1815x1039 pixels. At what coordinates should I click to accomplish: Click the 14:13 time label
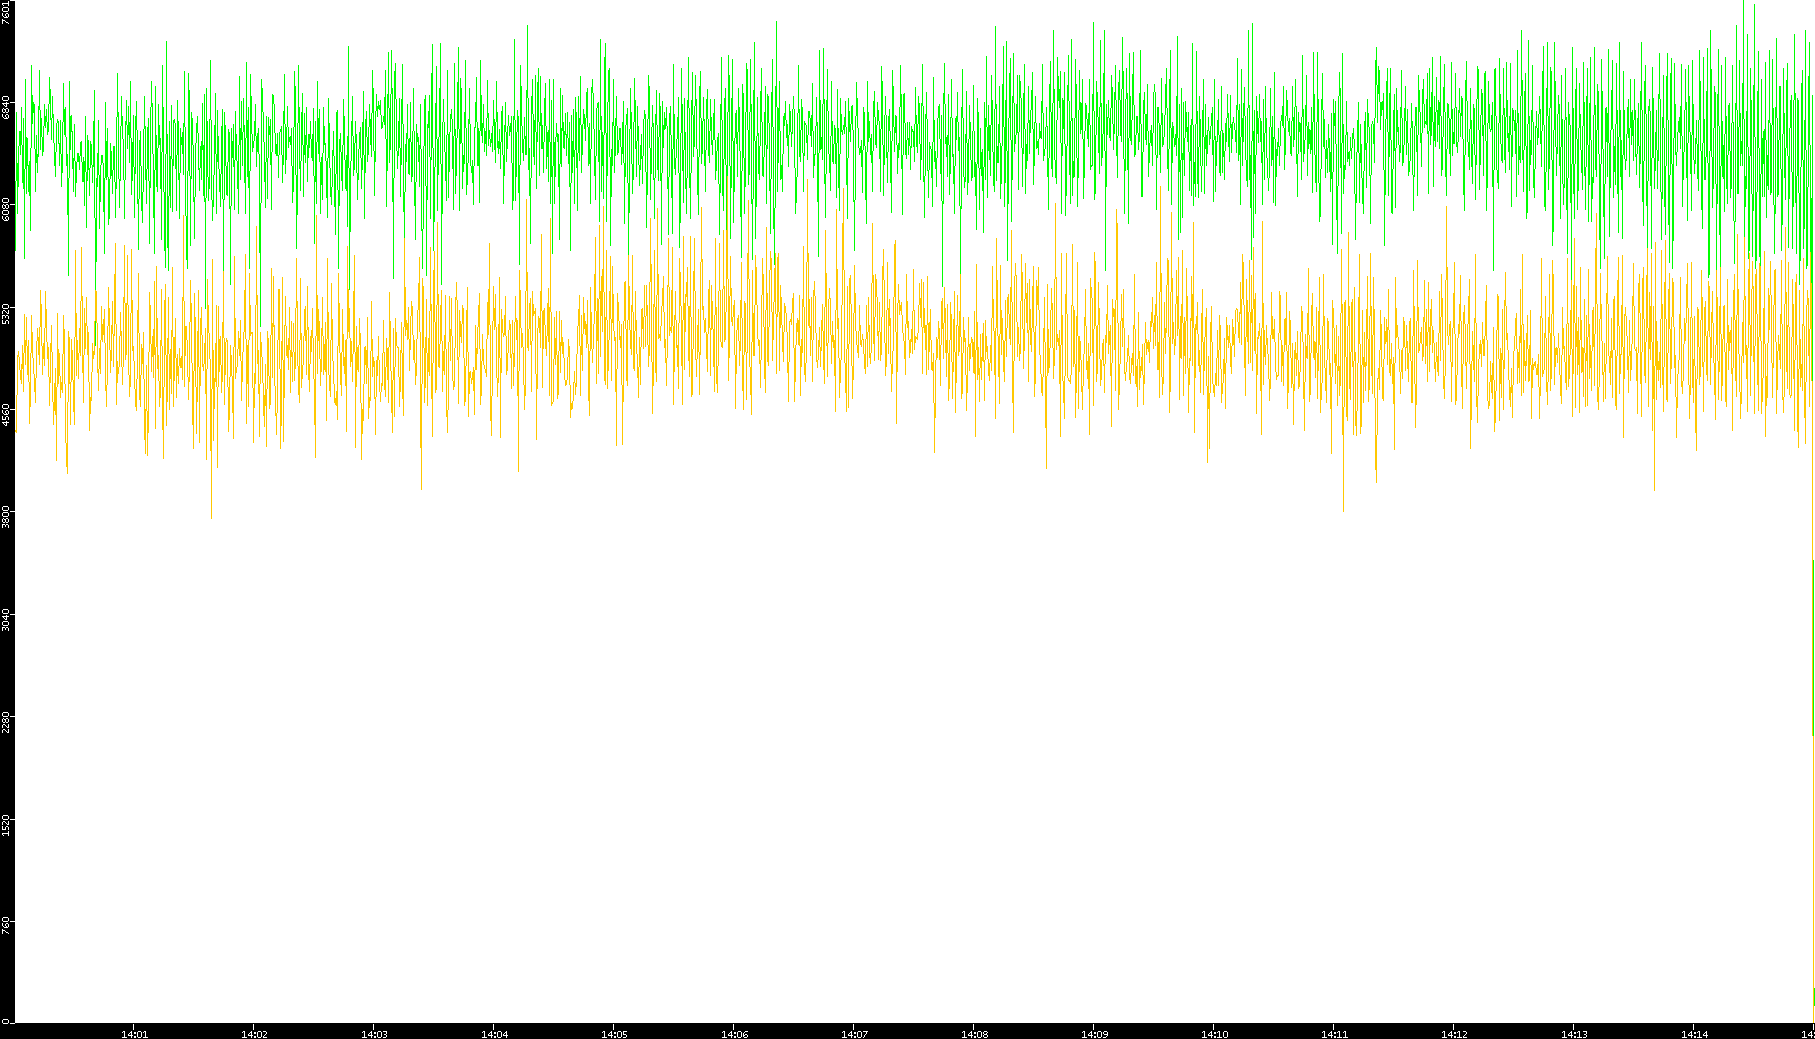point(1574,1034)
